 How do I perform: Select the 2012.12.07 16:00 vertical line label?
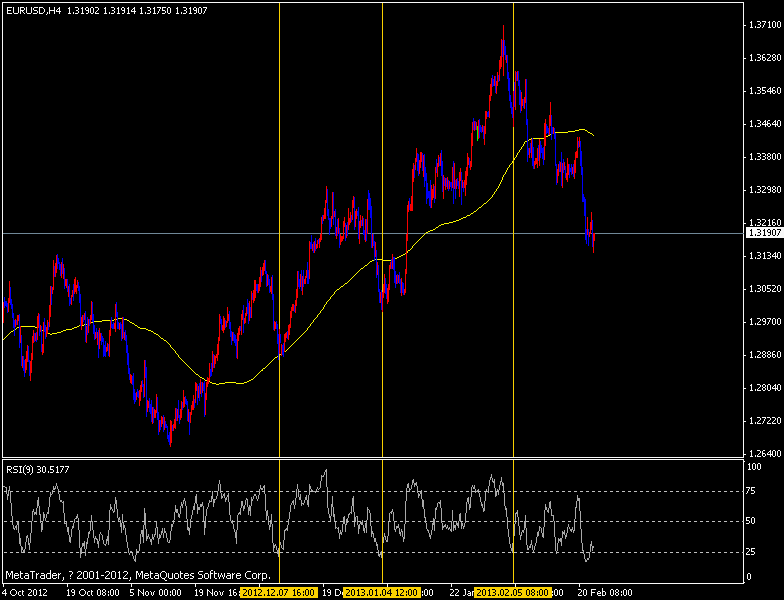(x=279, y=593)
